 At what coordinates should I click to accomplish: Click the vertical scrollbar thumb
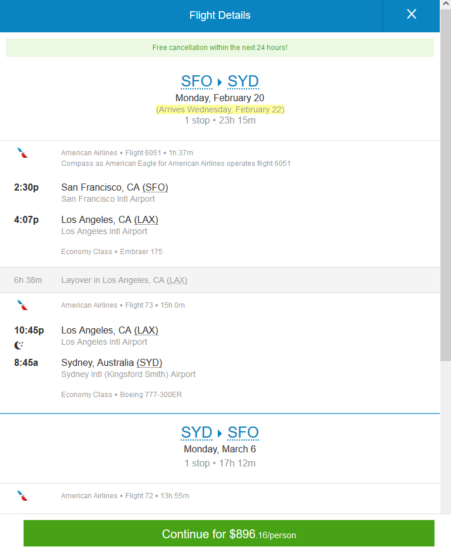pyautogui.click(x=445, y=185)
